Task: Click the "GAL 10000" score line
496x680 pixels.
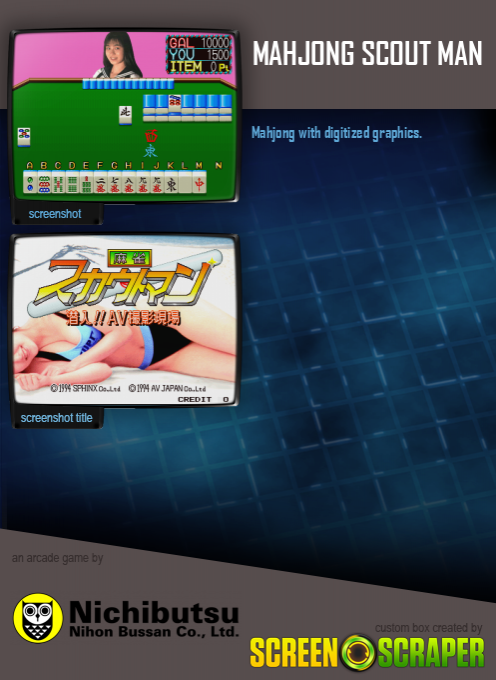Action: tap(199, 42)
